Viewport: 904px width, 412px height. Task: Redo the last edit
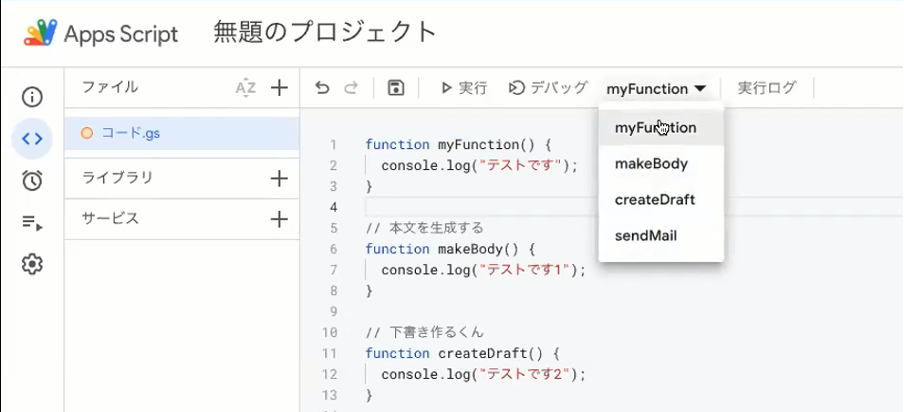351,88
